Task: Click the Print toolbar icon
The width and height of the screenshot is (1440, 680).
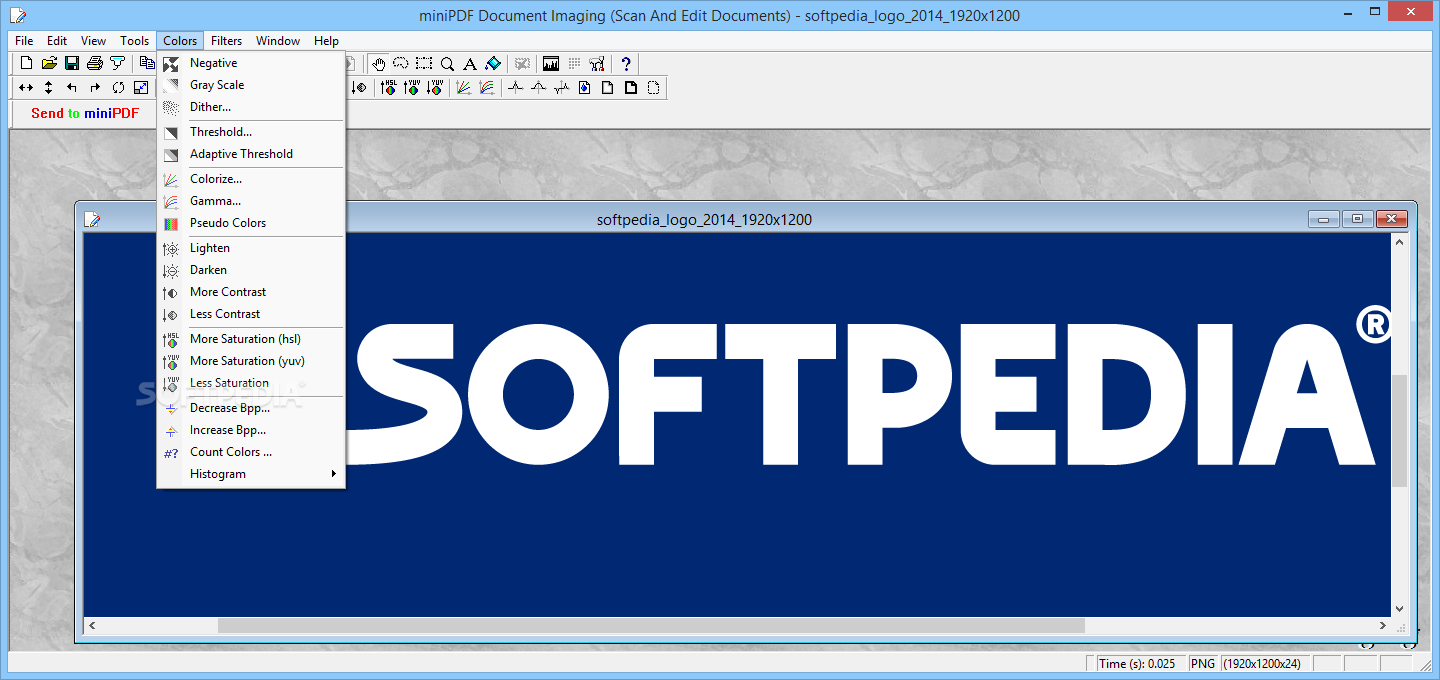Action: [x=94, y=63]
